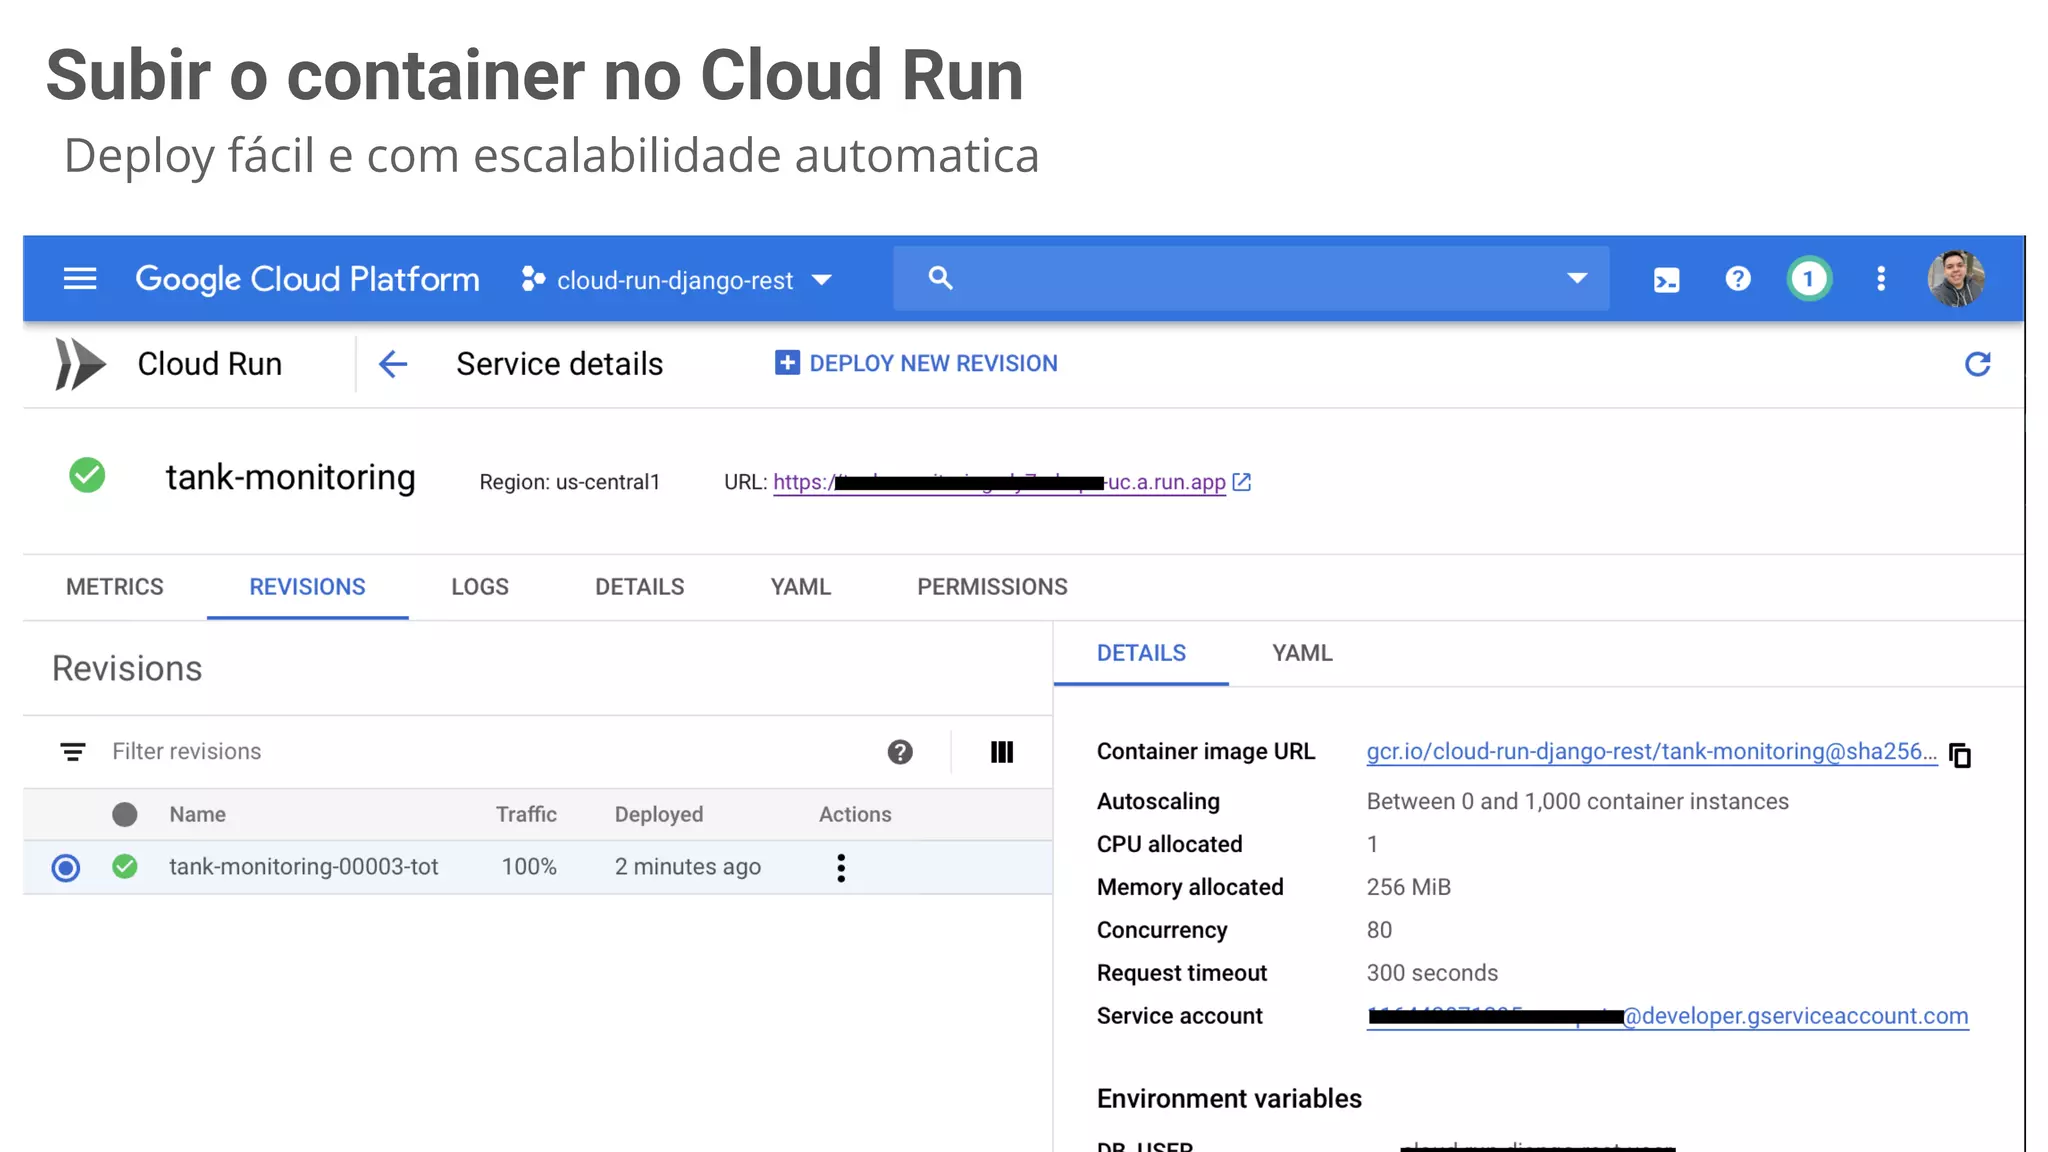Screen dimensions: 2048x1152
Task: Click the 256 MiB memory value
Action: [1408, 887]
